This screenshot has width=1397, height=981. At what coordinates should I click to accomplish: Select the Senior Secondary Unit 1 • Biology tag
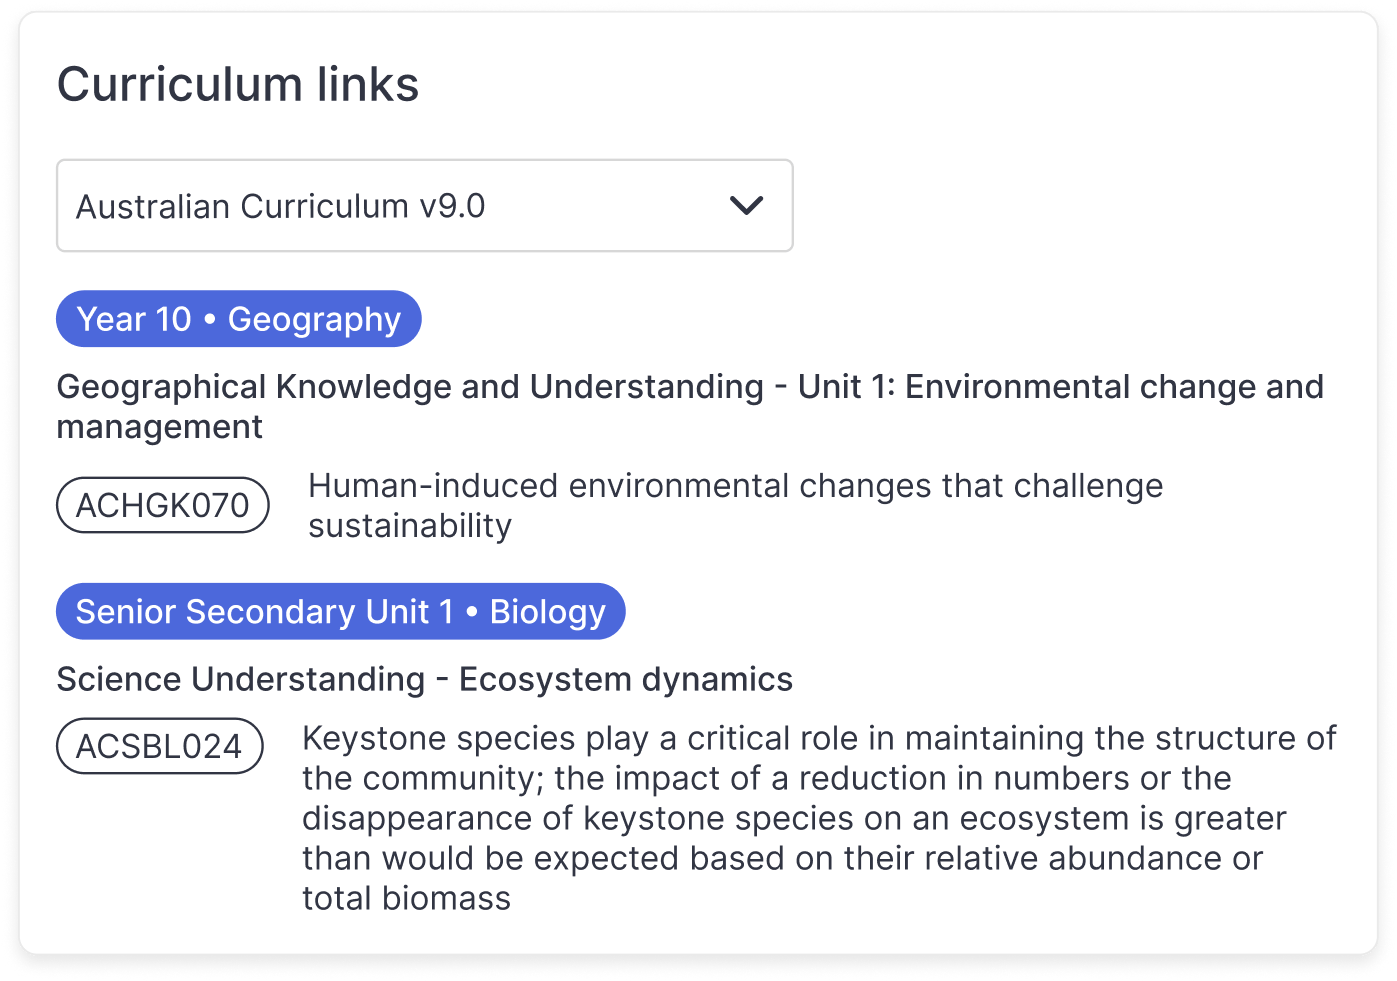coord(340,612)
